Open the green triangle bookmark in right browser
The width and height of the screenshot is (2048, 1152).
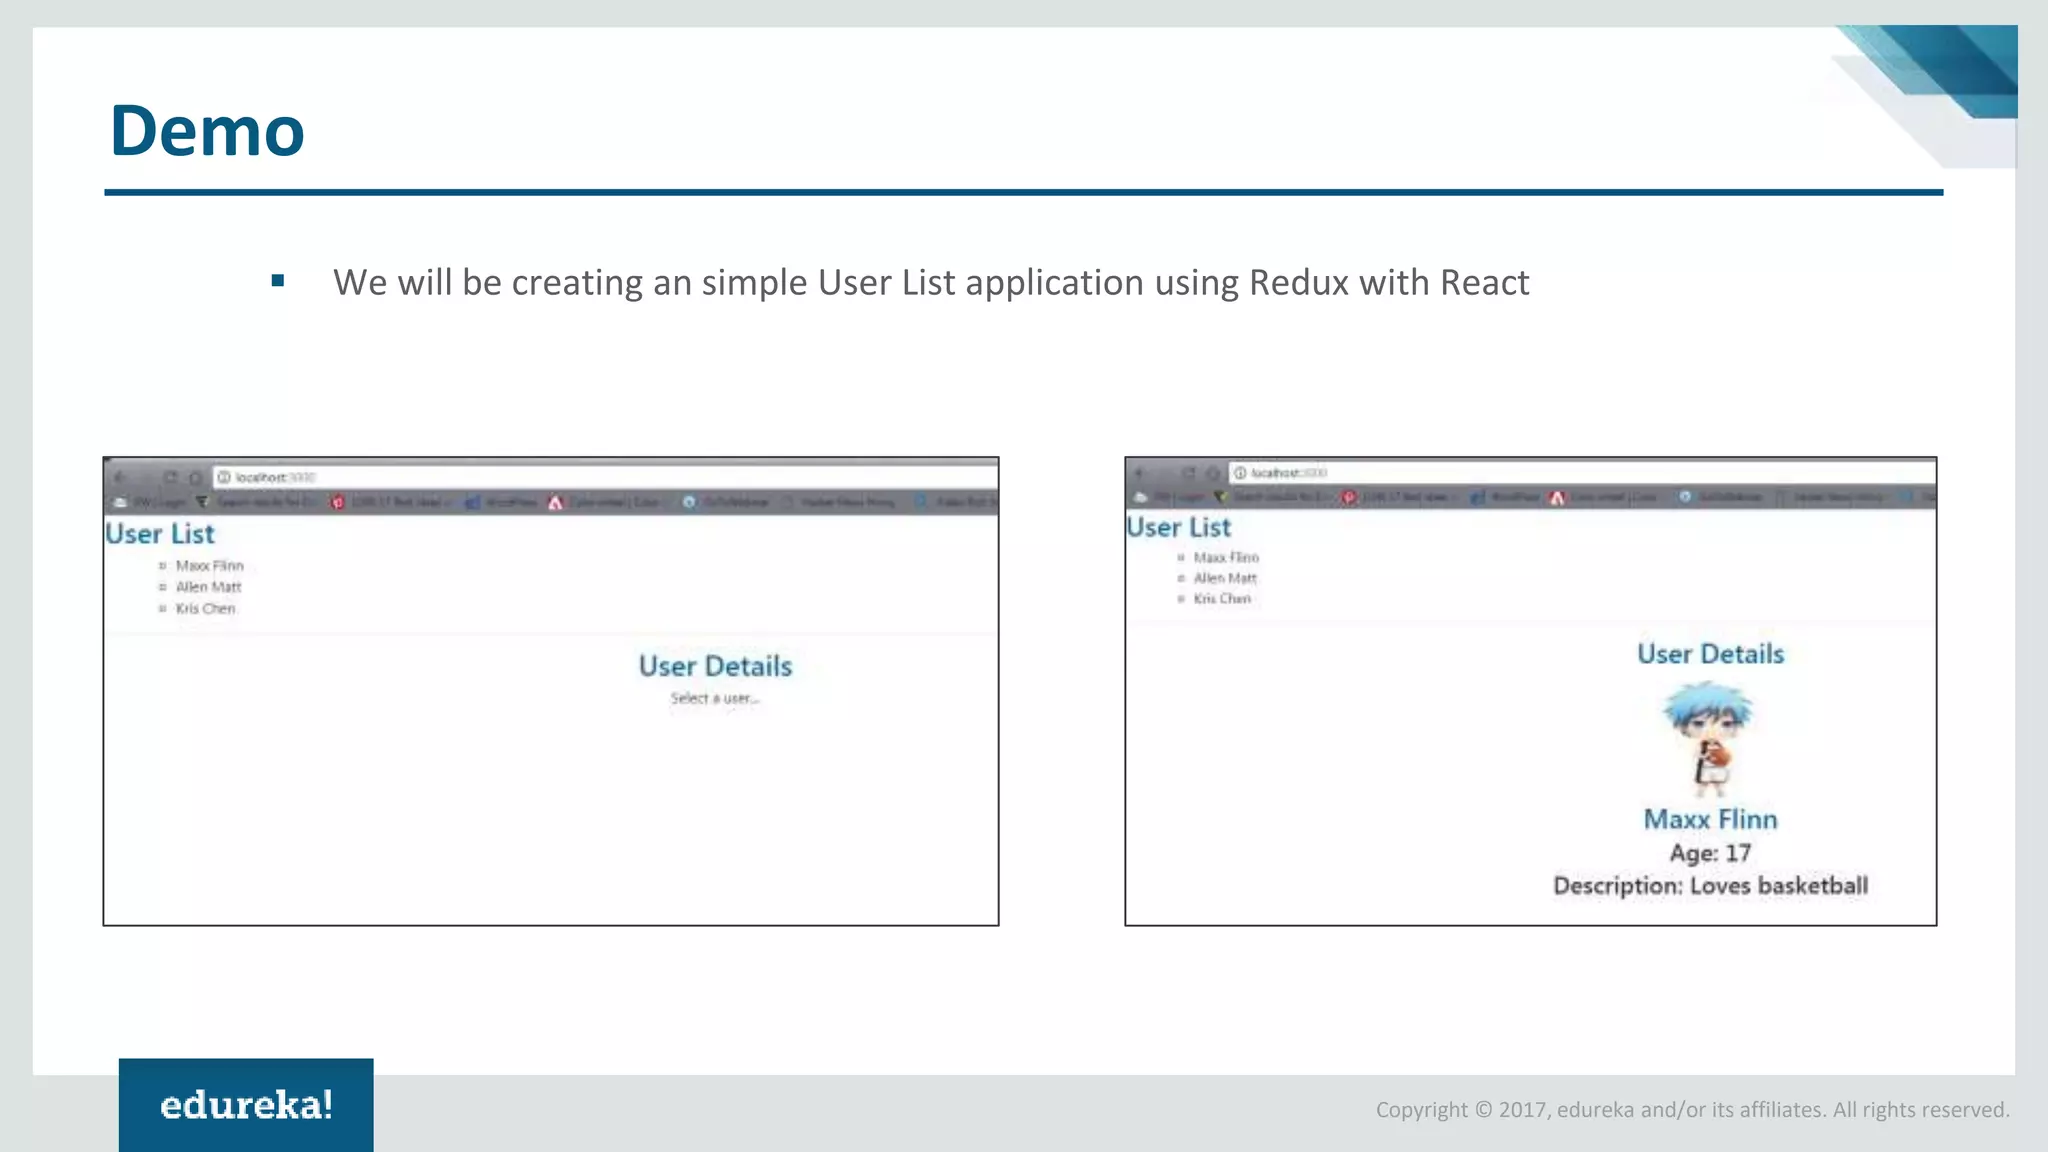tap(1220, 497)
